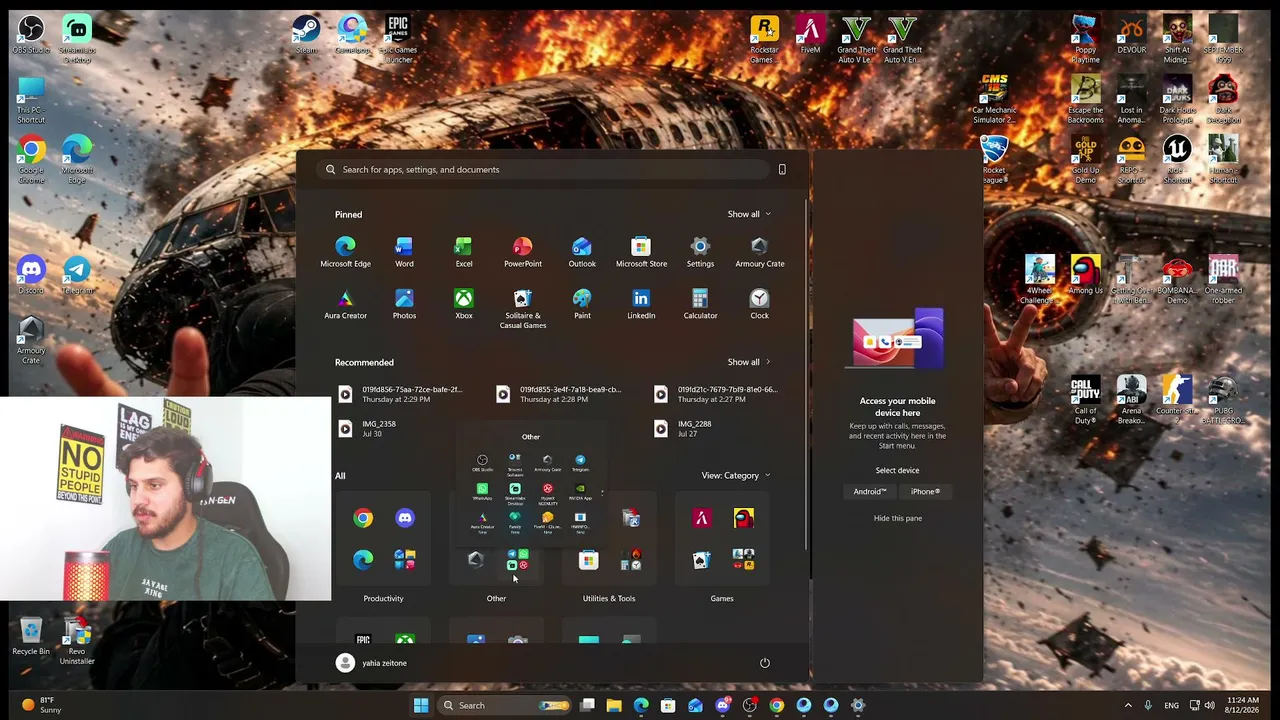Open Excel in the Start menu

(463, 252)
